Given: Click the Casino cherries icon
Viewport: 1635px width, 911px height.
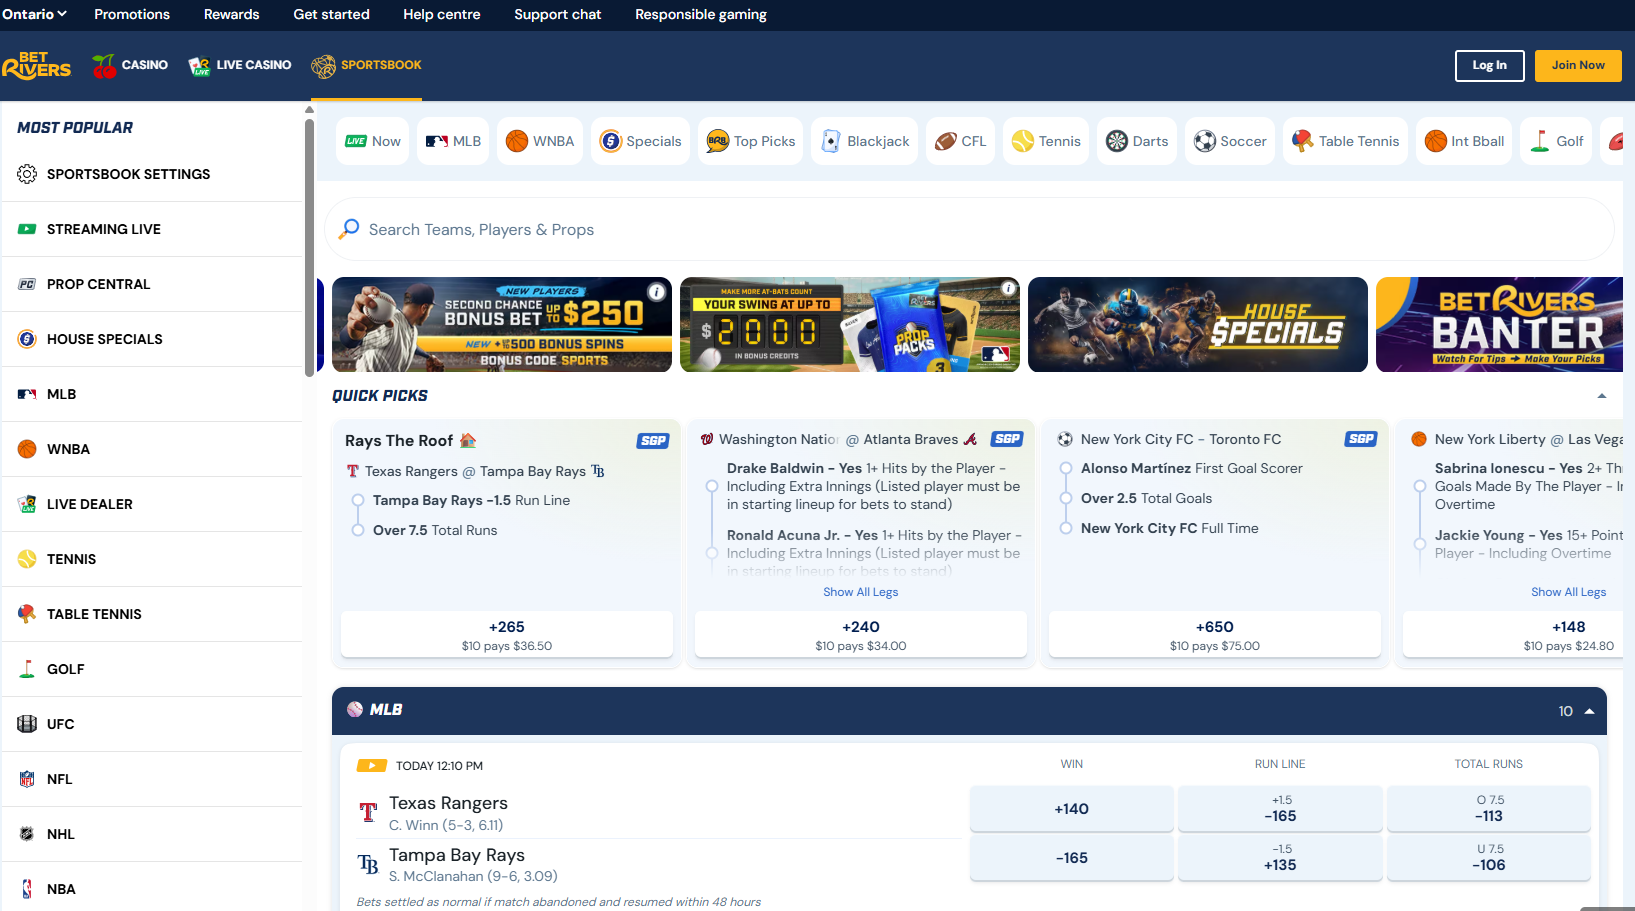Looking at the screenshot, I should click(x=104, y=66).
